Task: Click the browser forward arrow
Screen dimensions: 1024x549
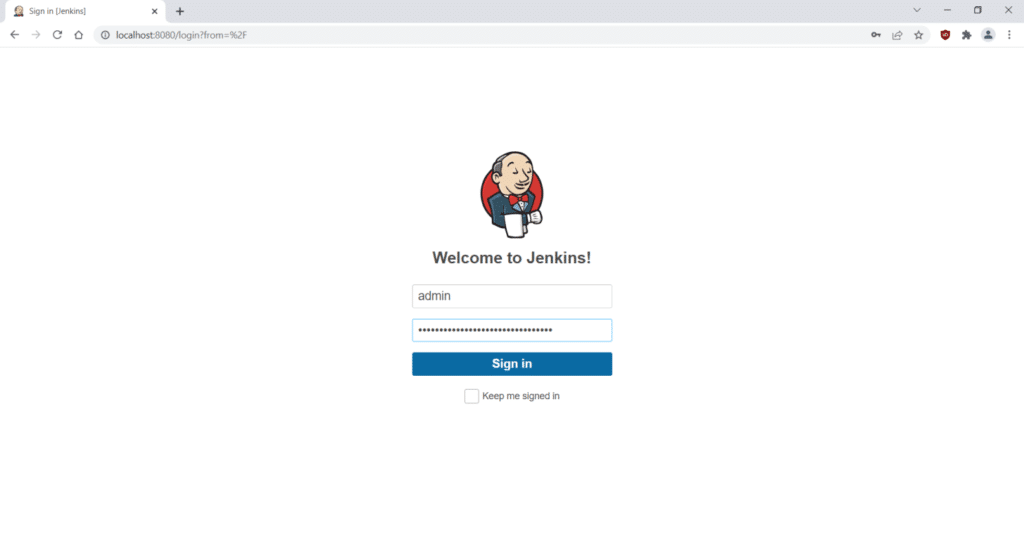Action: tap(36, 35)
